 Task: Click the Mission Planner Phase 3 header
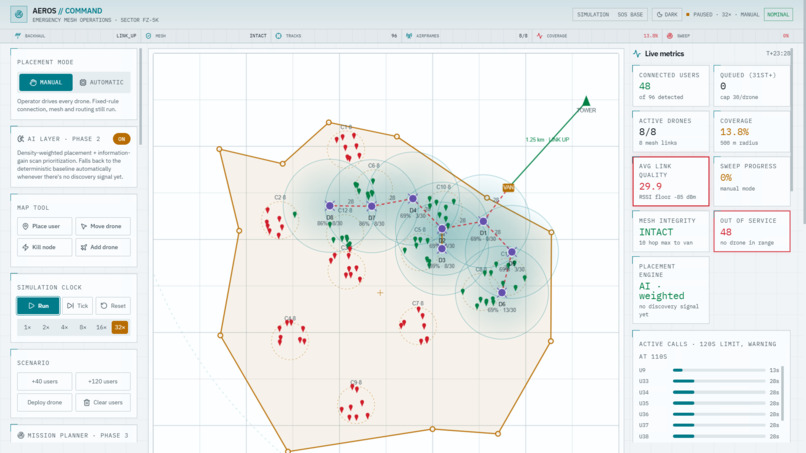click(73, 436)
